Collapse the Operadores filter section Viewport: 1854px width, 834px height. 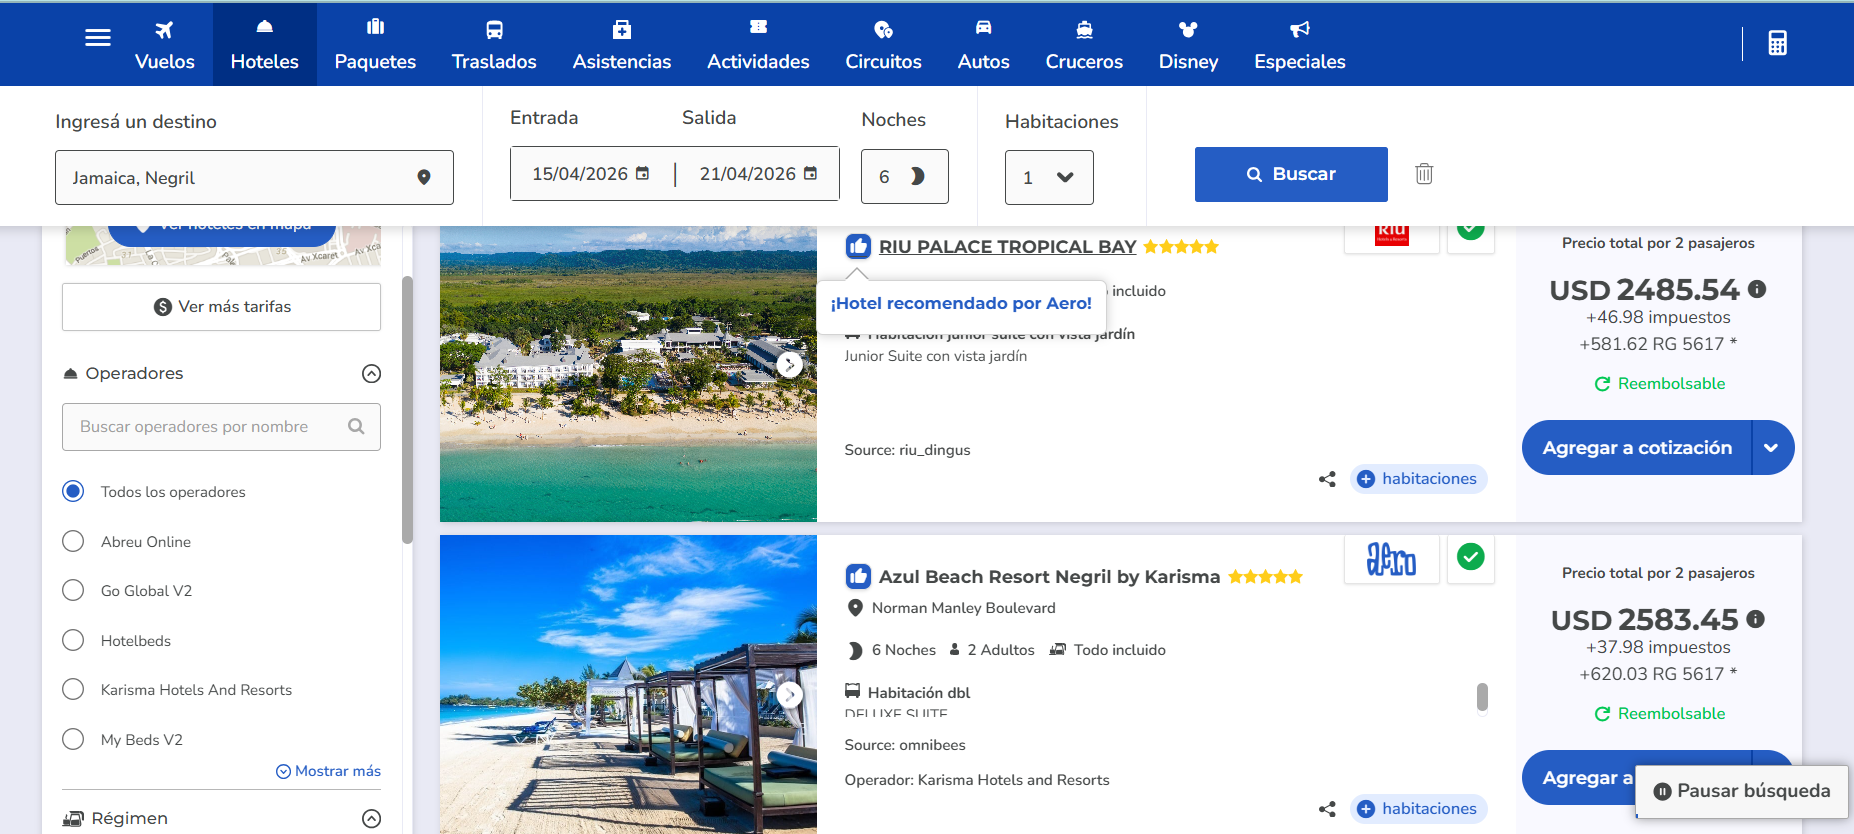pyautogui.click(x=371, y=374)
